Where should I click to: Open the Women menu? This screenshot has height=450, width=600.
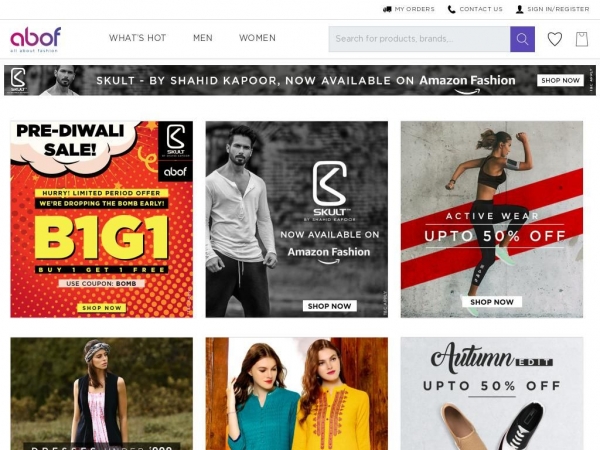tap(257, 38)
